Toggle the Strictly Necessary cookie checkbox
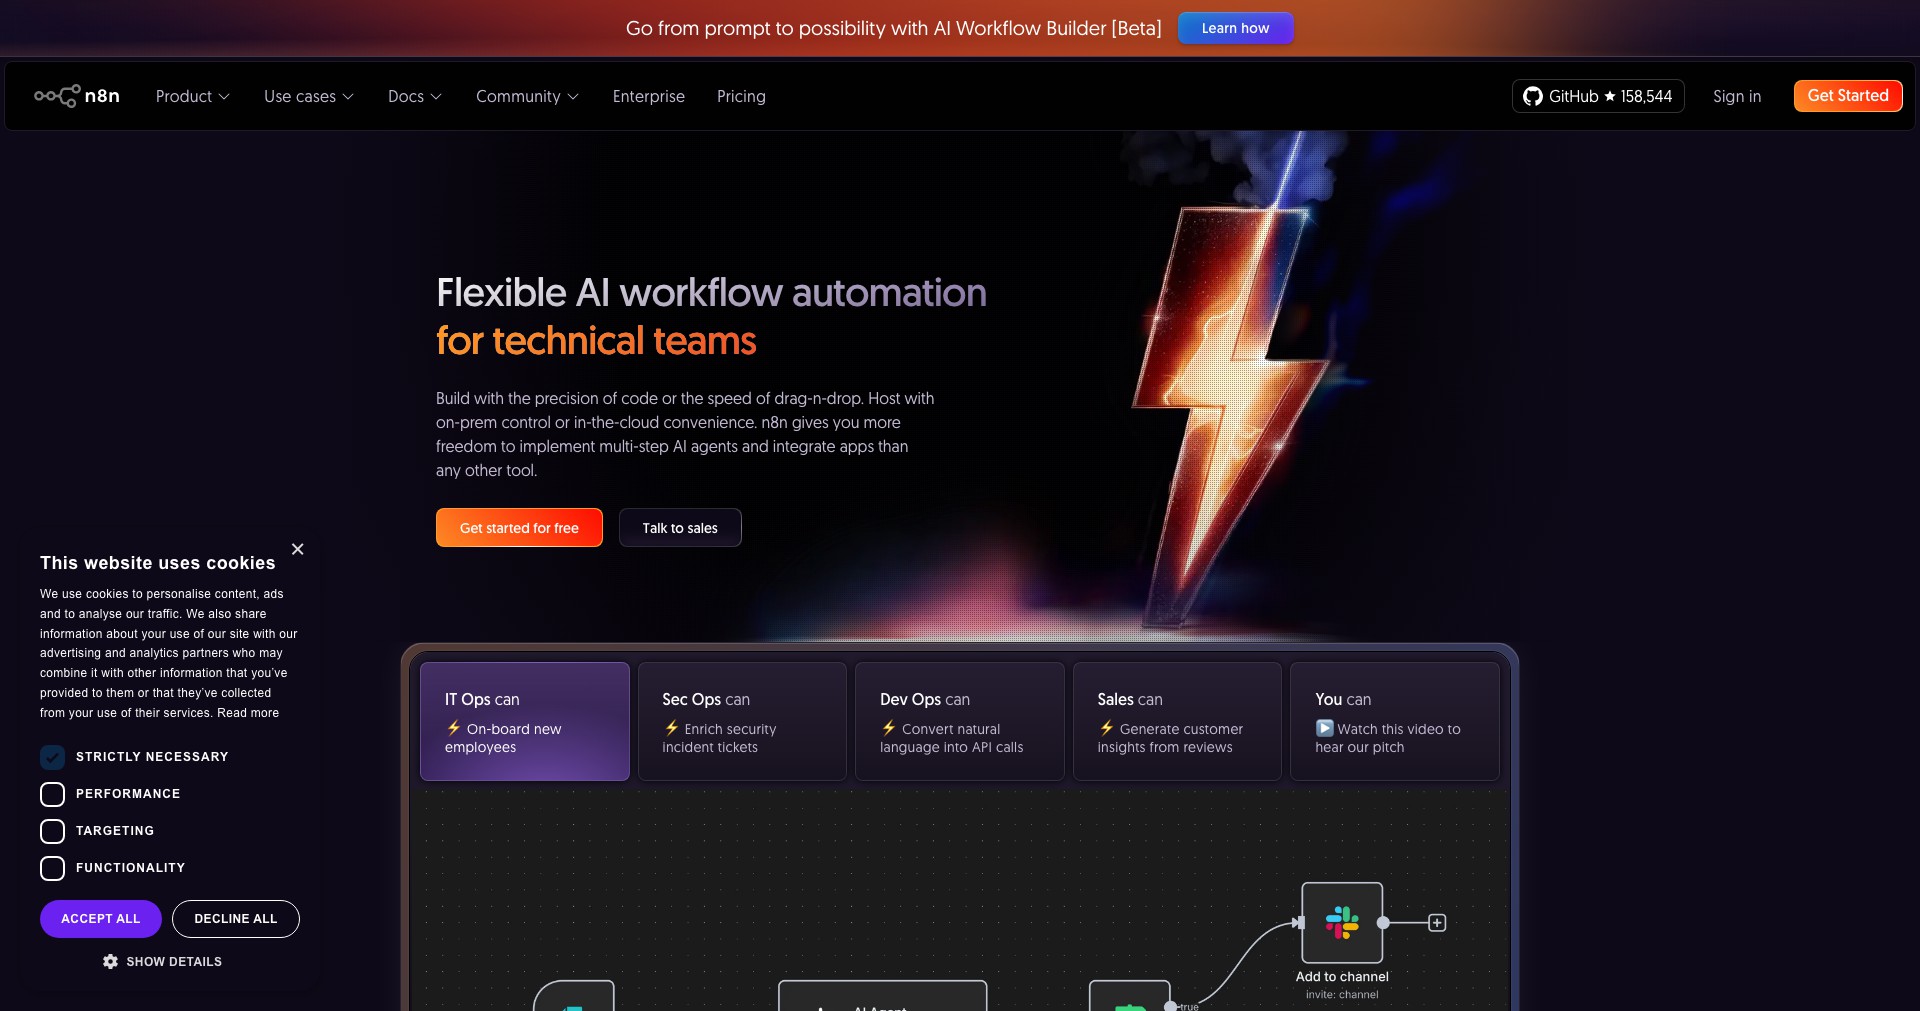The height and width of the screenshot is (1011, 1920). click(52, 757)
